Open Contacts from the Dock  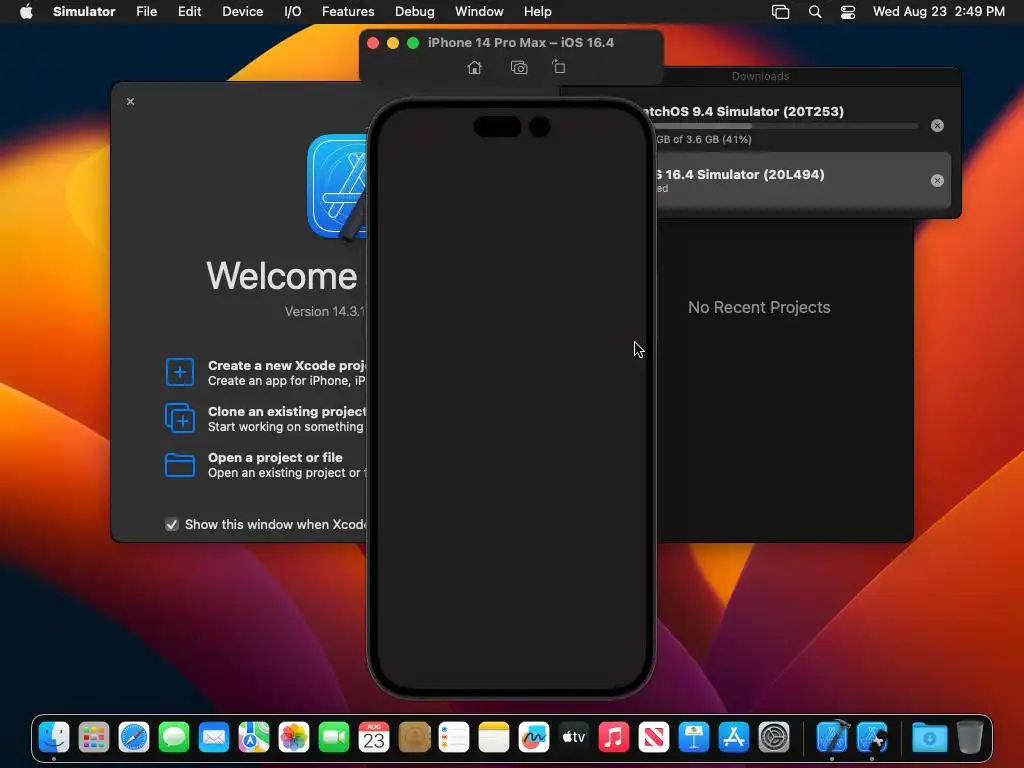pyautogui.click(x=414, y=737)
